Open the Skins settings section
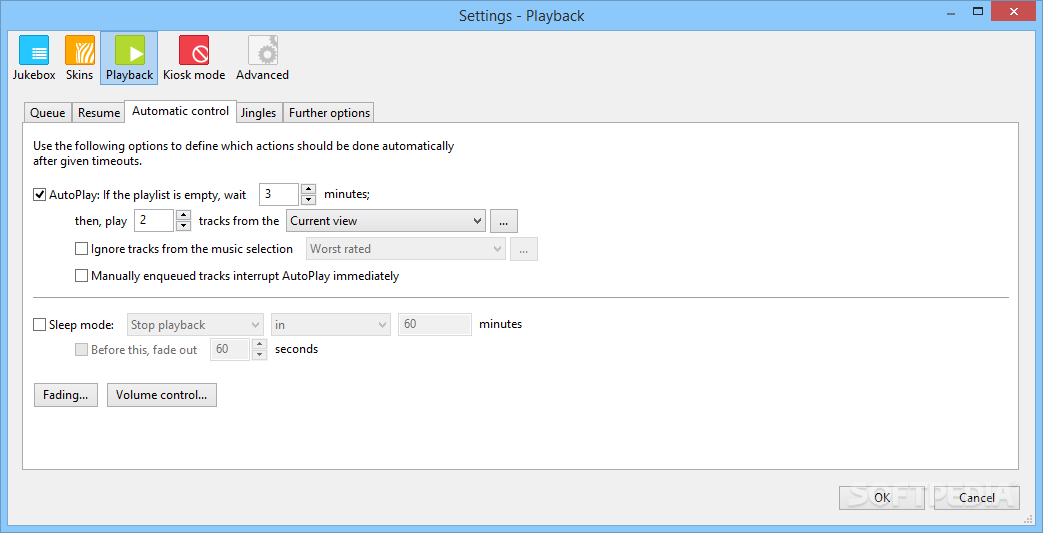This screenshot has width=1043, height=533. [79, 58]
